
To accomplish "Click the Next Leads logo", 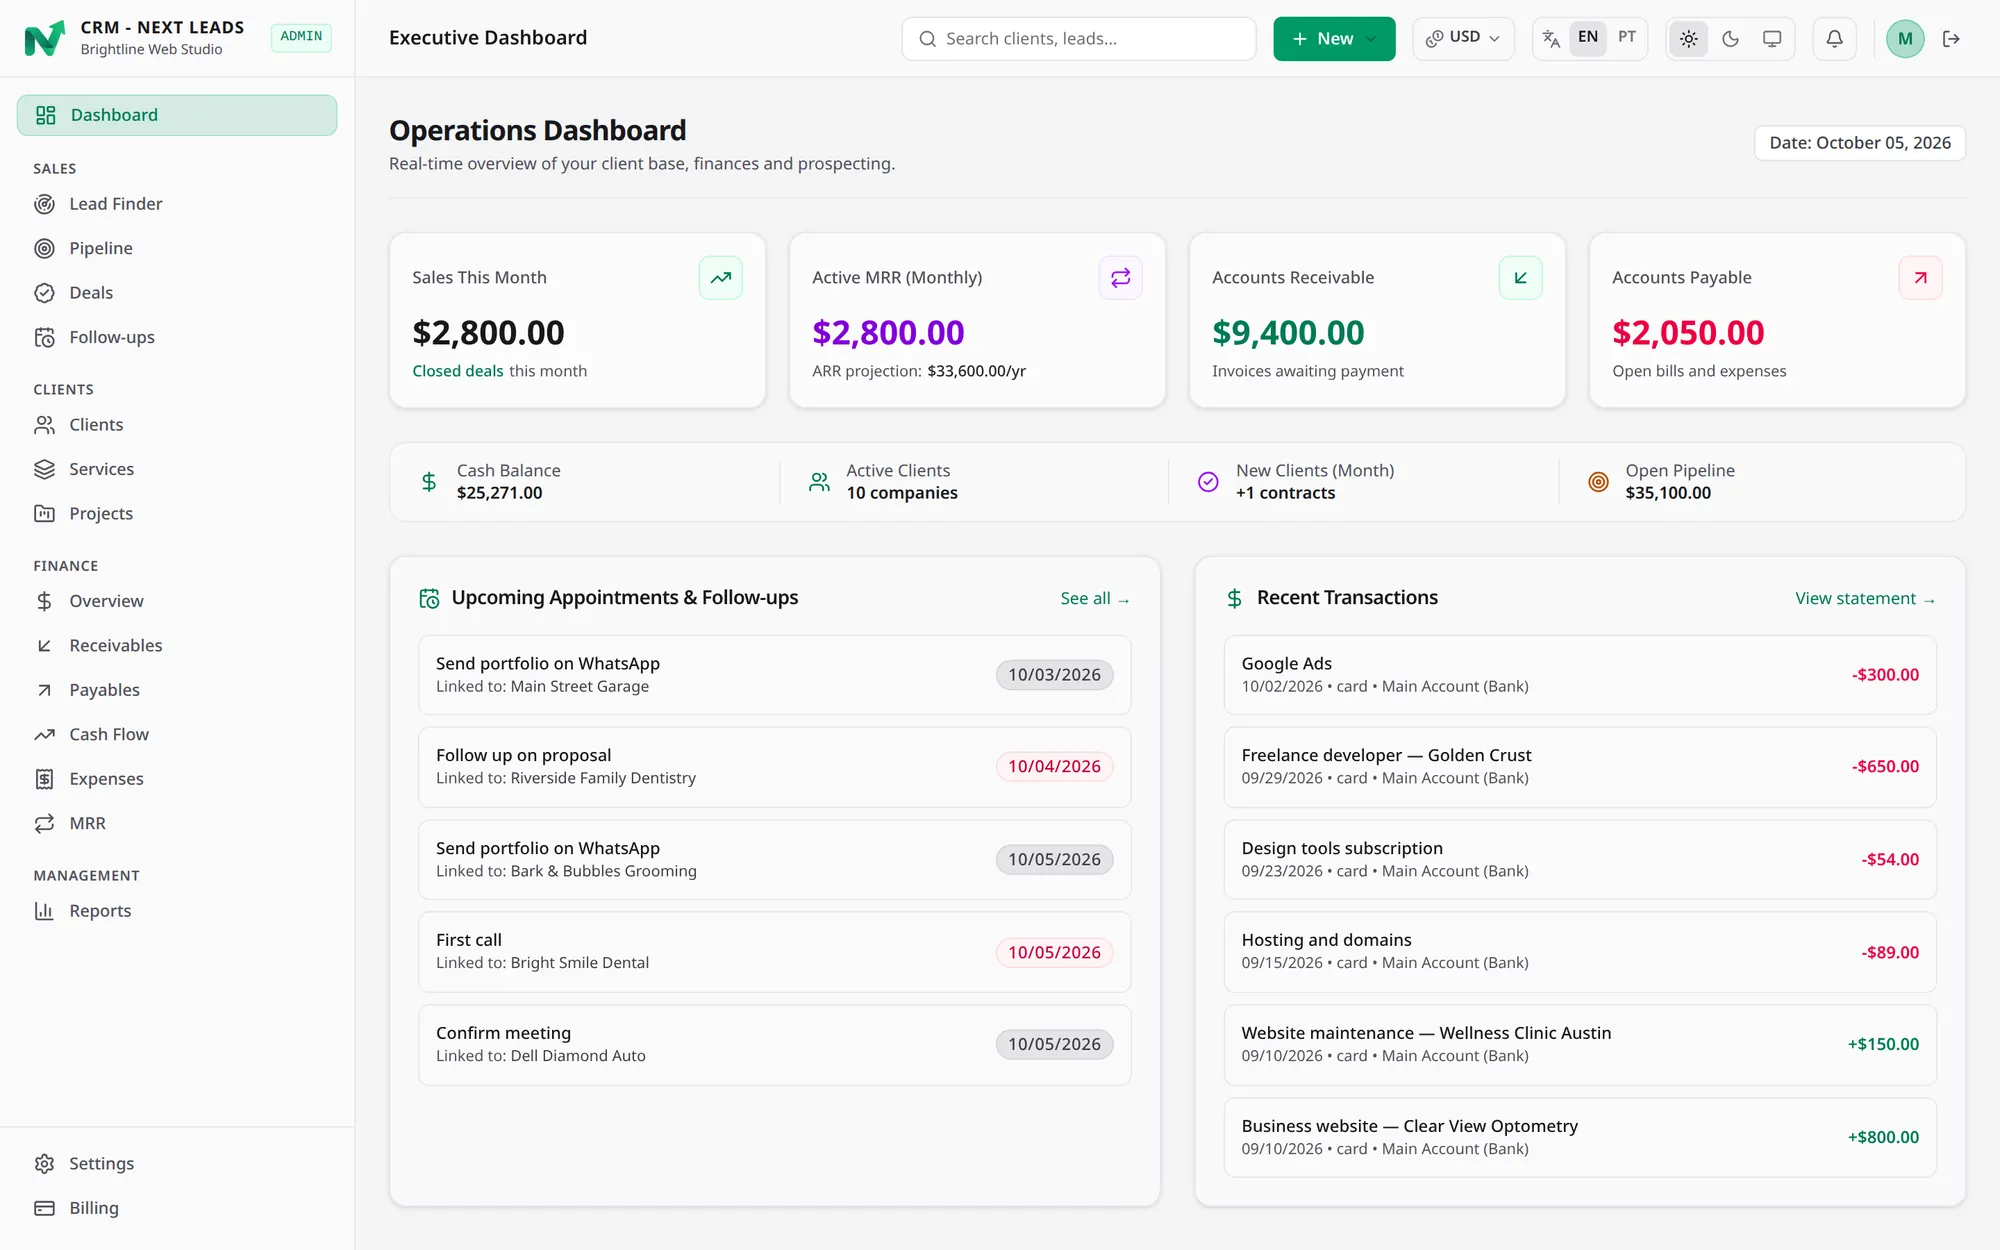I will coord(45,39).
